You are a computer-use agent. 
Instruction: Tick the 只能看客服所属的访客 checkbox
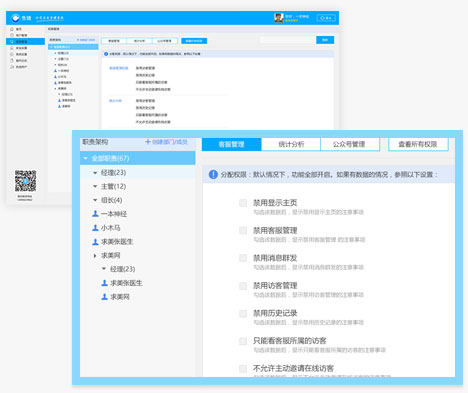click(243, 341)
